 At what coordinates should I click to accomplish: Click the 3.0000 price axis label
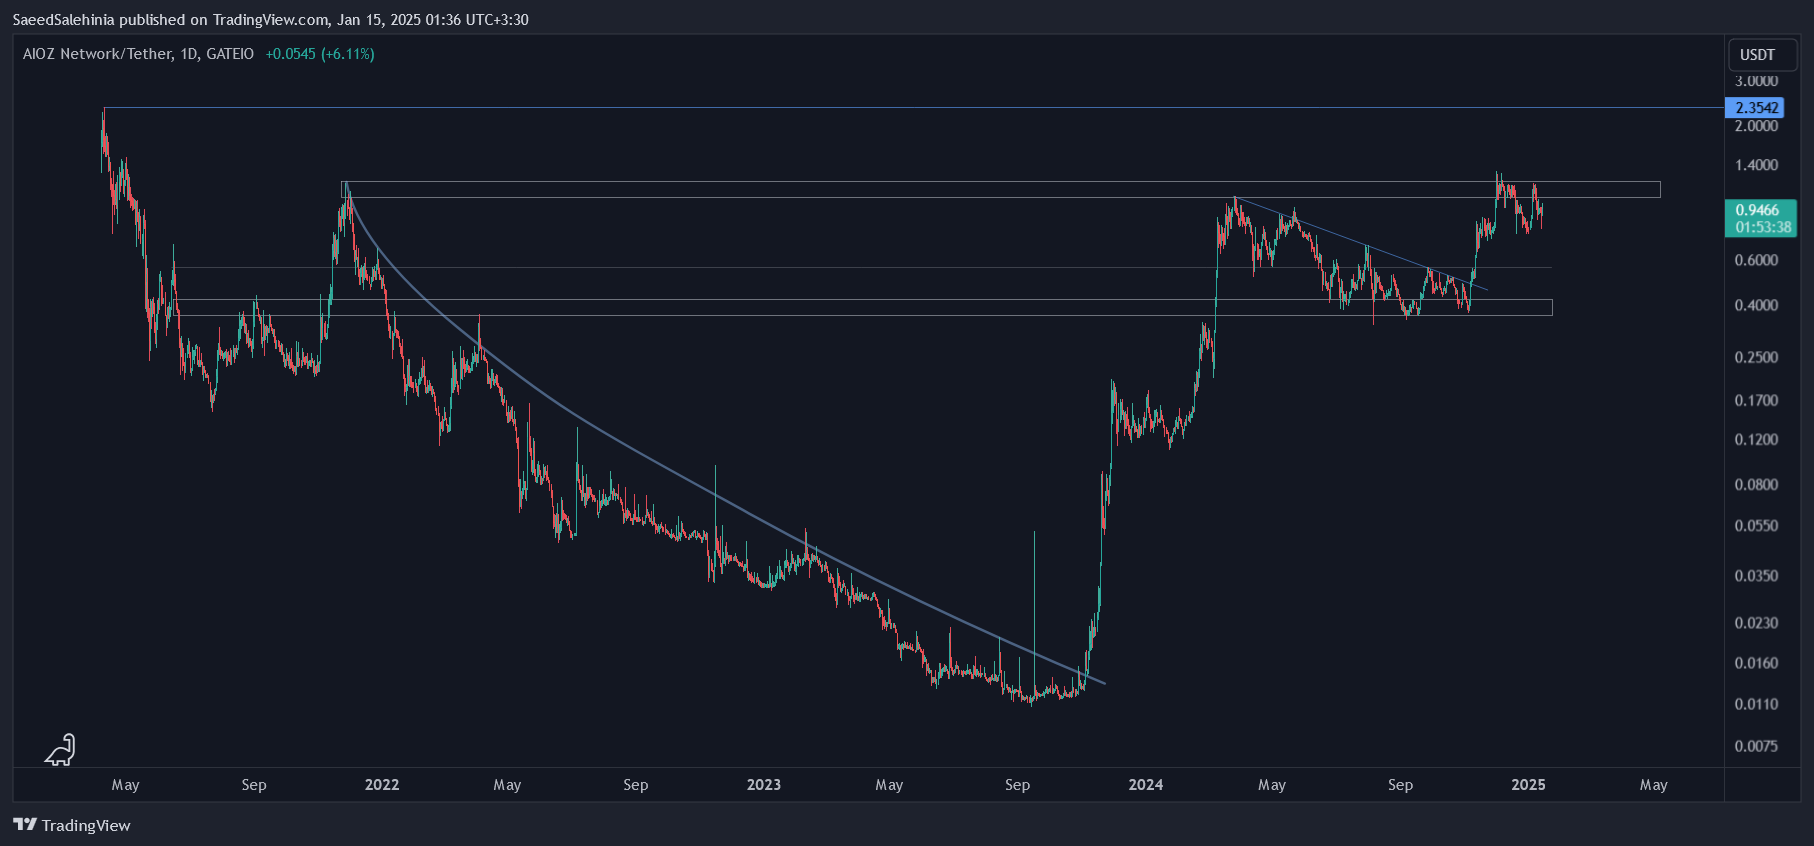click(x=1756, y=81)
